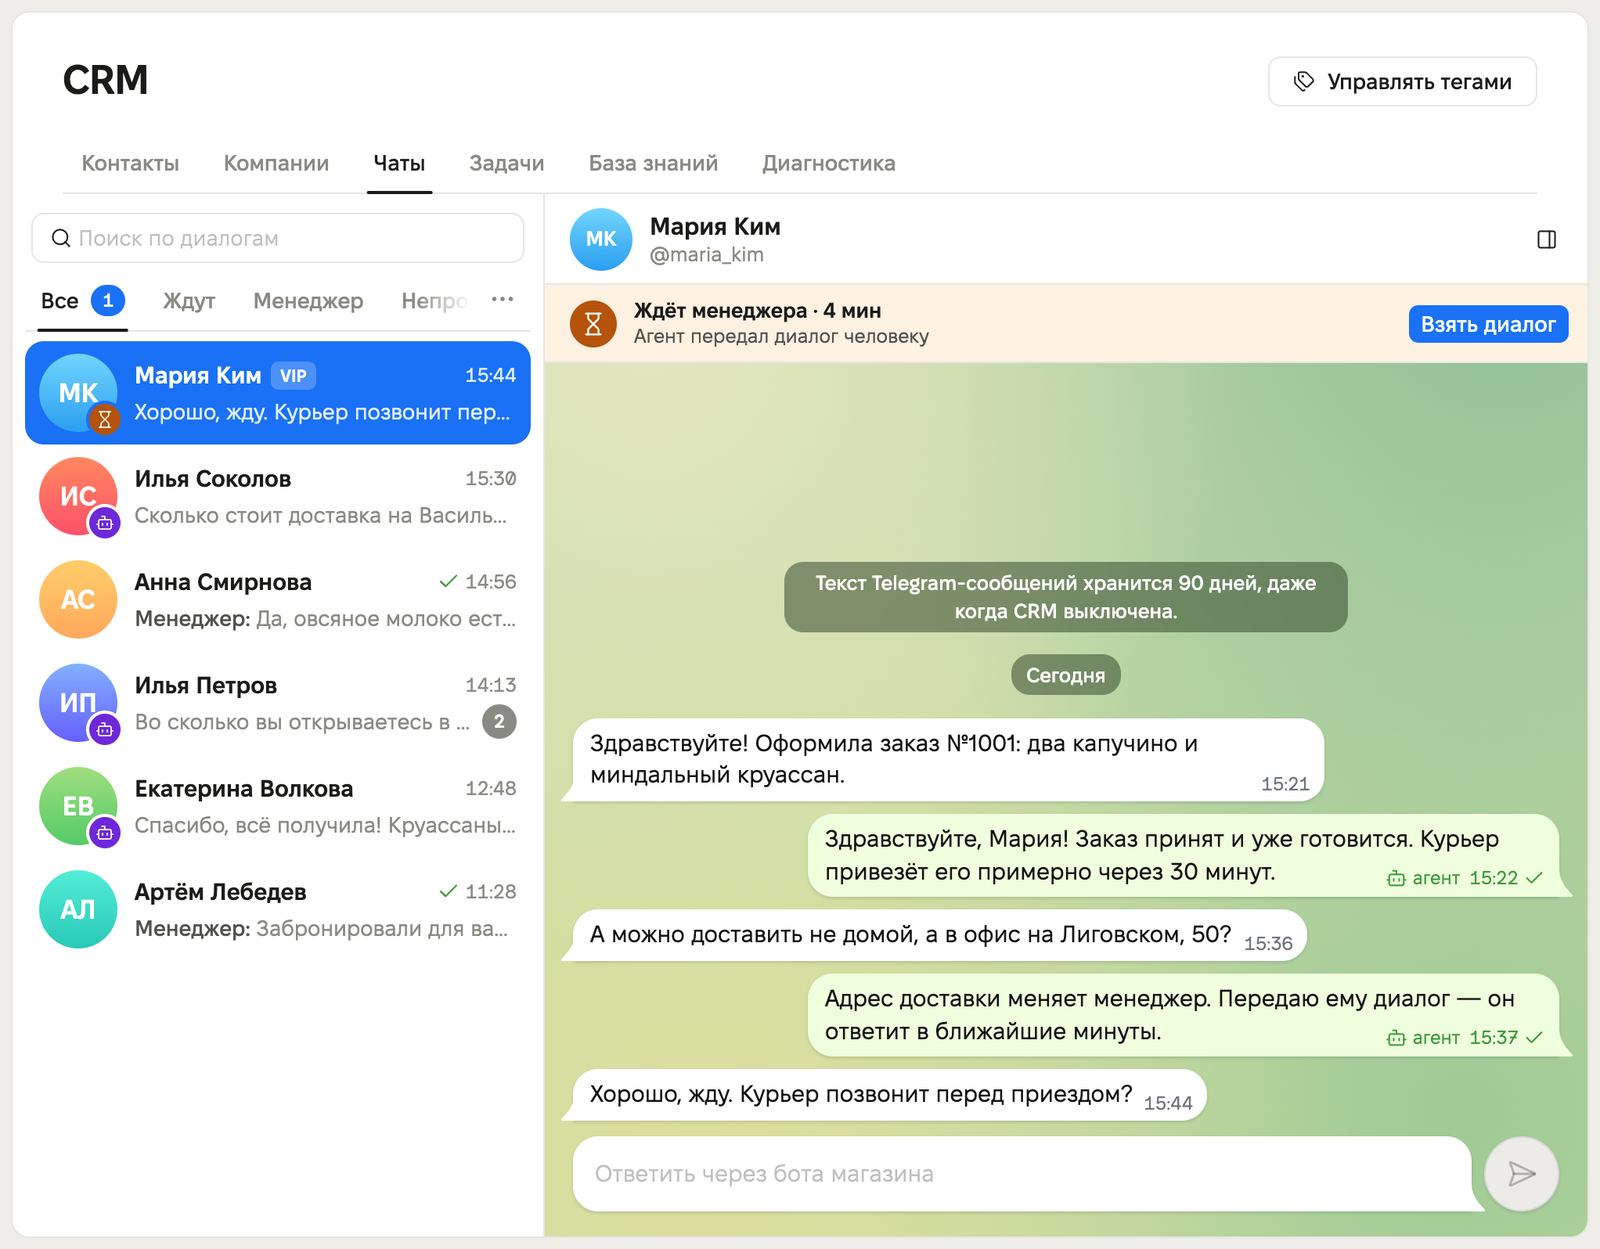Click unread badge 2 on Илья Петров chat
Image resolution: width=1600 pixels, height=1249 pixels.
tap(499, 721)
